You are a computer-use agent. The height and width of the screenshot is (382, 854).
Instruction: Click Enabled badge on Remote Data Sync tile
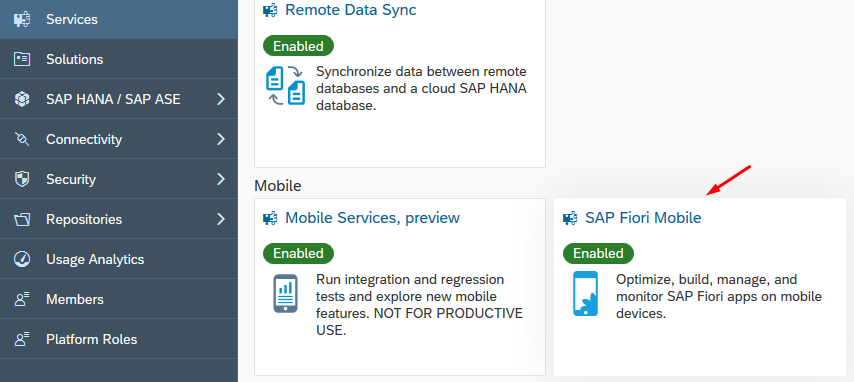(298, 46)
